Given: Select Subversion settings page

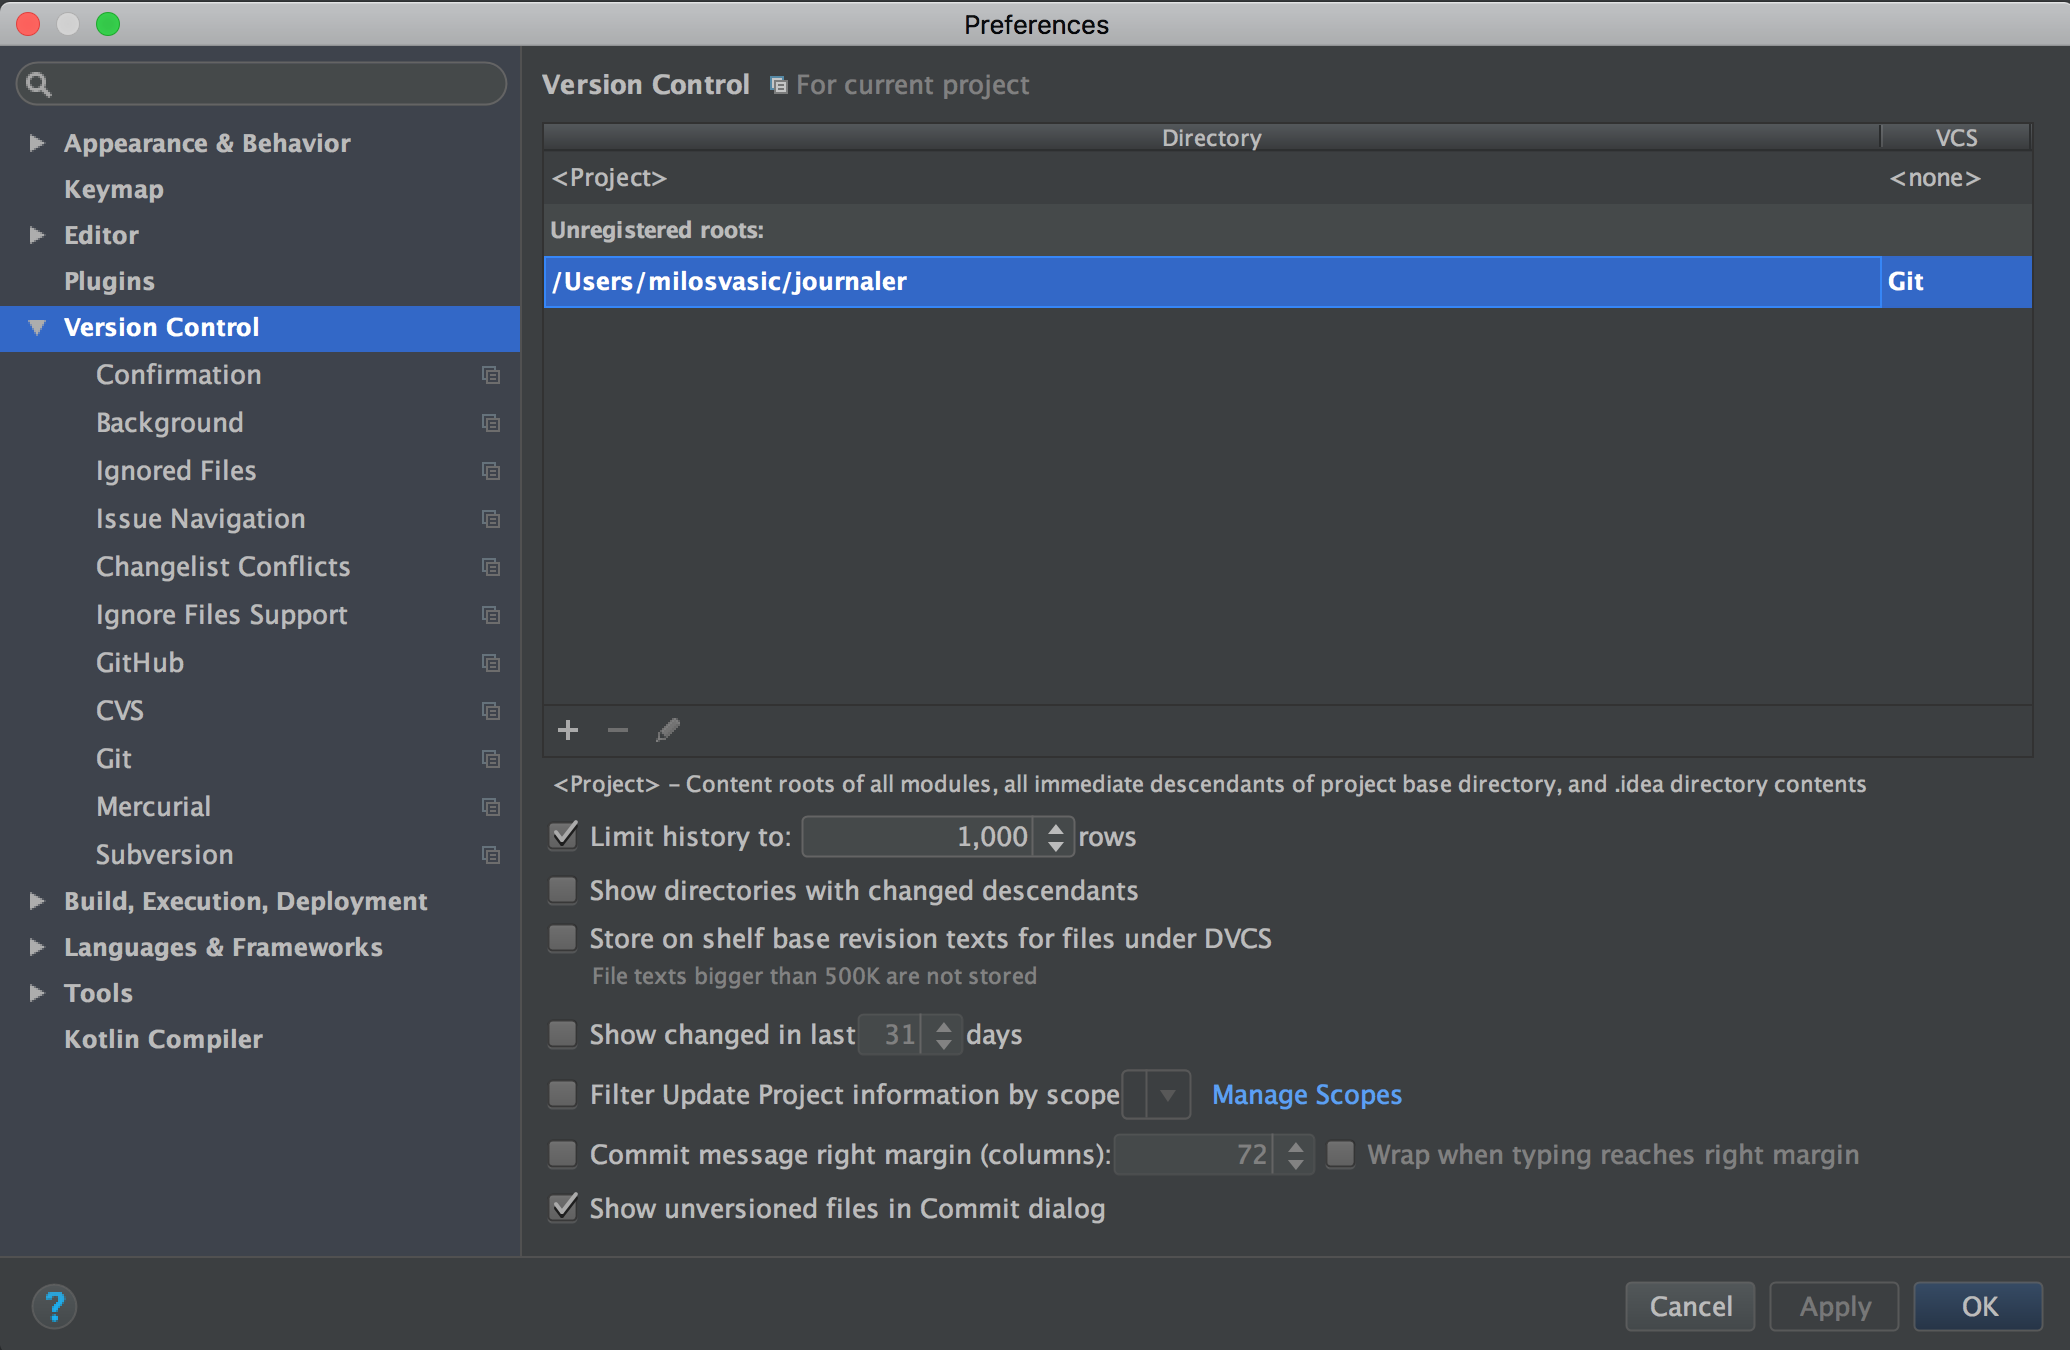Looking at the screenshot, I should point(165,855).
